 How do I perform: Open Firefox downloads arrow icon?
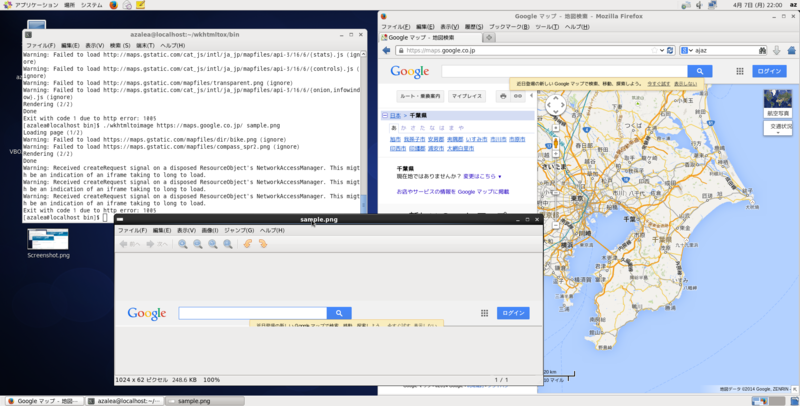coord(777,50)
